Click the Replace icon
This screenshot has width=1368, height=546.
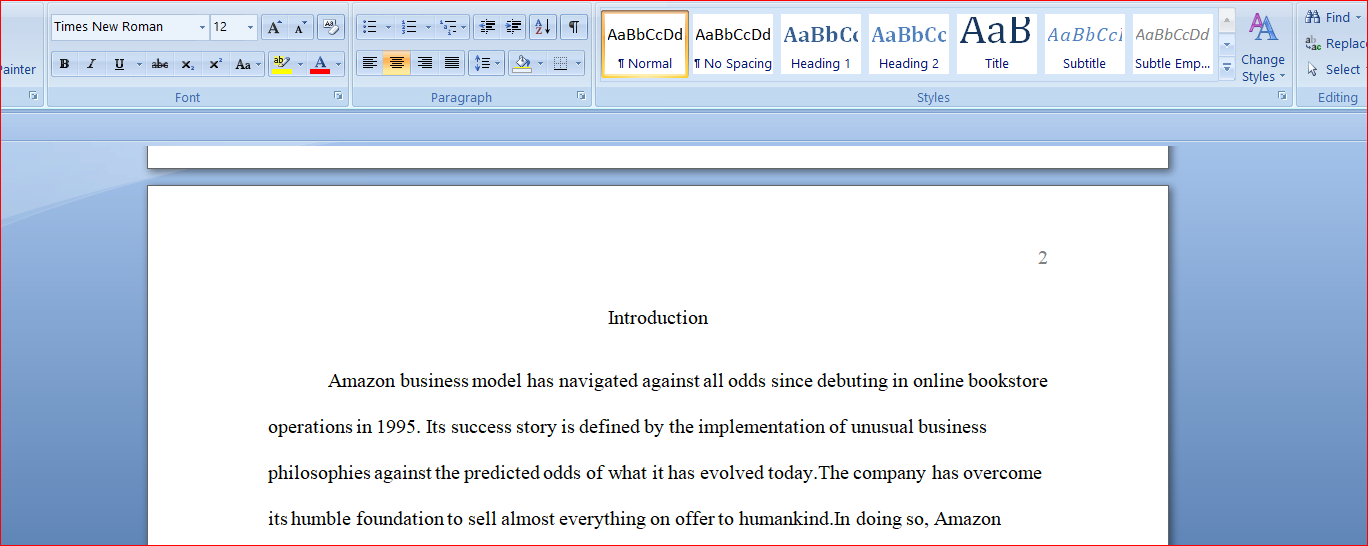pyautogui.click(x=1313, y=43)
